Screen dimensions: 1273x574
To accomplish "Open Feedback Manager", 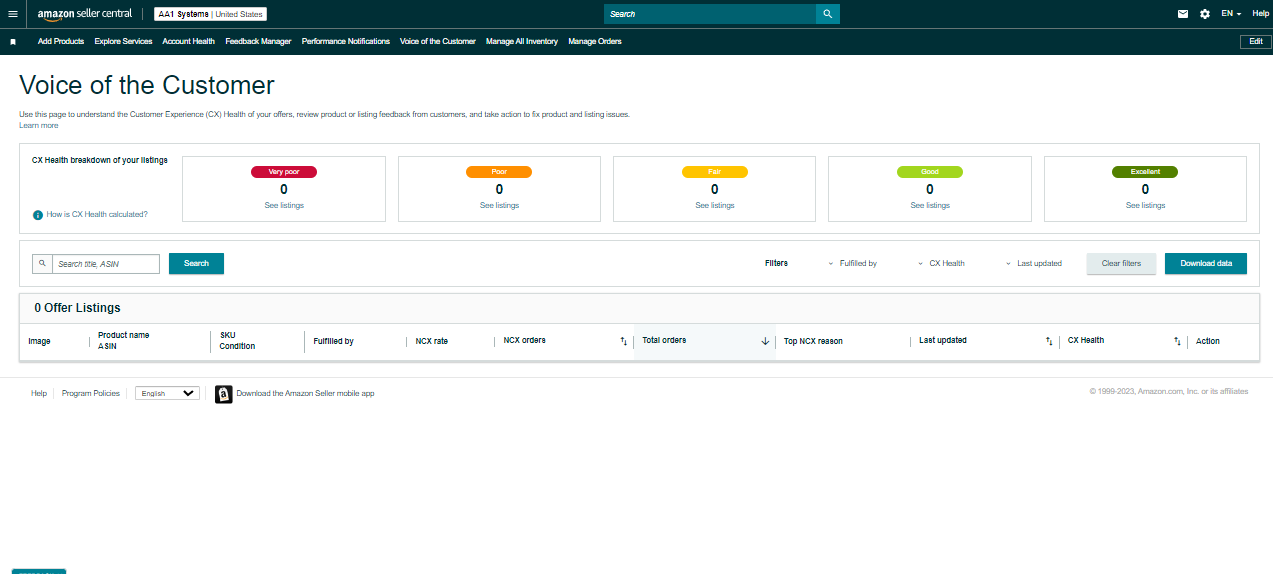I will click(x=258, y=42).
